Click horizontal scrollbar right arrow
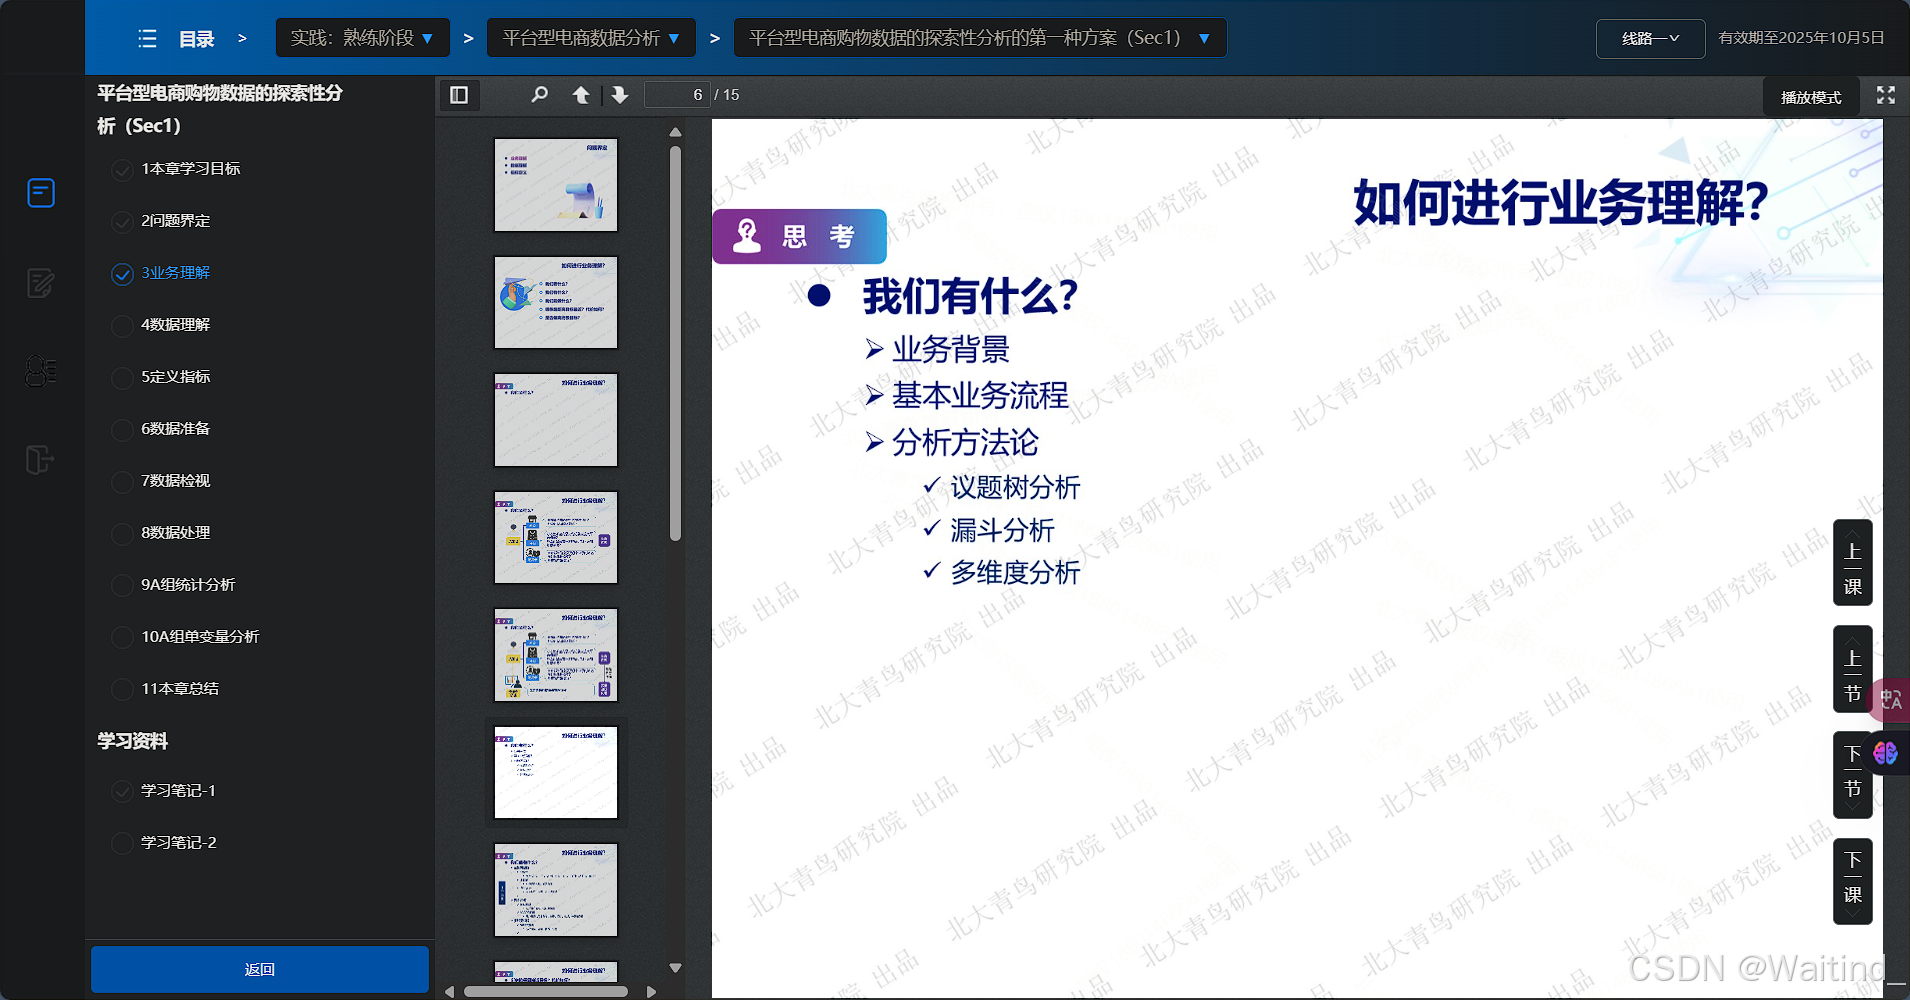 pos(652,992)
